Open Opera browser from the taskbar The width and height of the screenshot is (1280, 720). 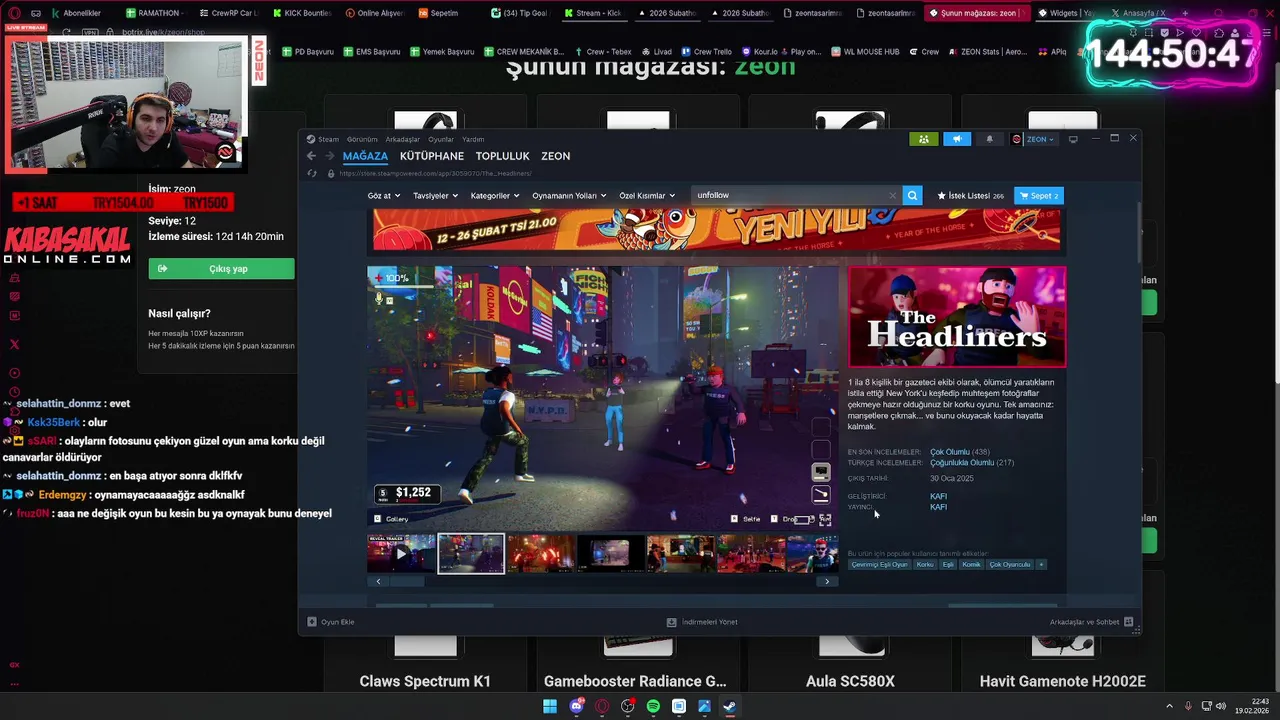pos(602,706)
